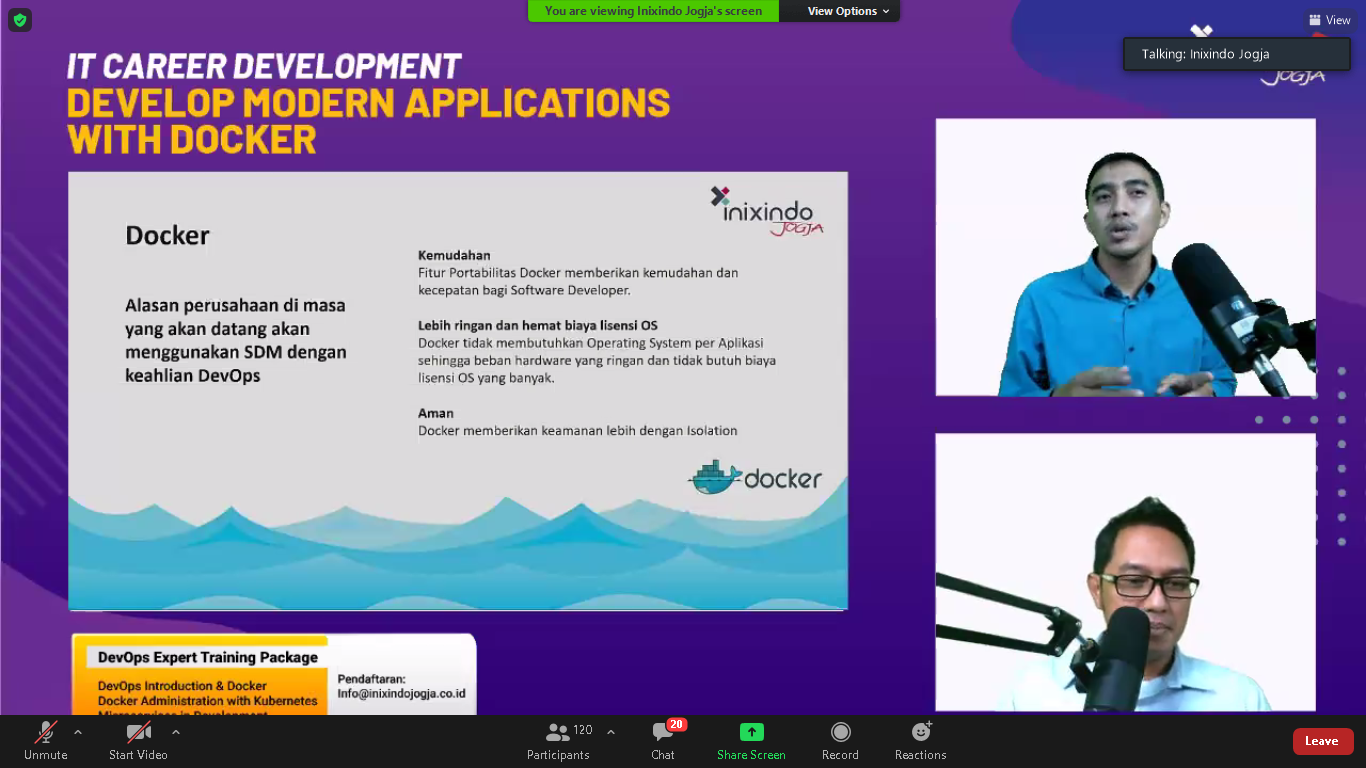Image resolution: width=1366 pixels, height=768 pixels.
Task: Unmute the microphone
Action: [46, 741]
